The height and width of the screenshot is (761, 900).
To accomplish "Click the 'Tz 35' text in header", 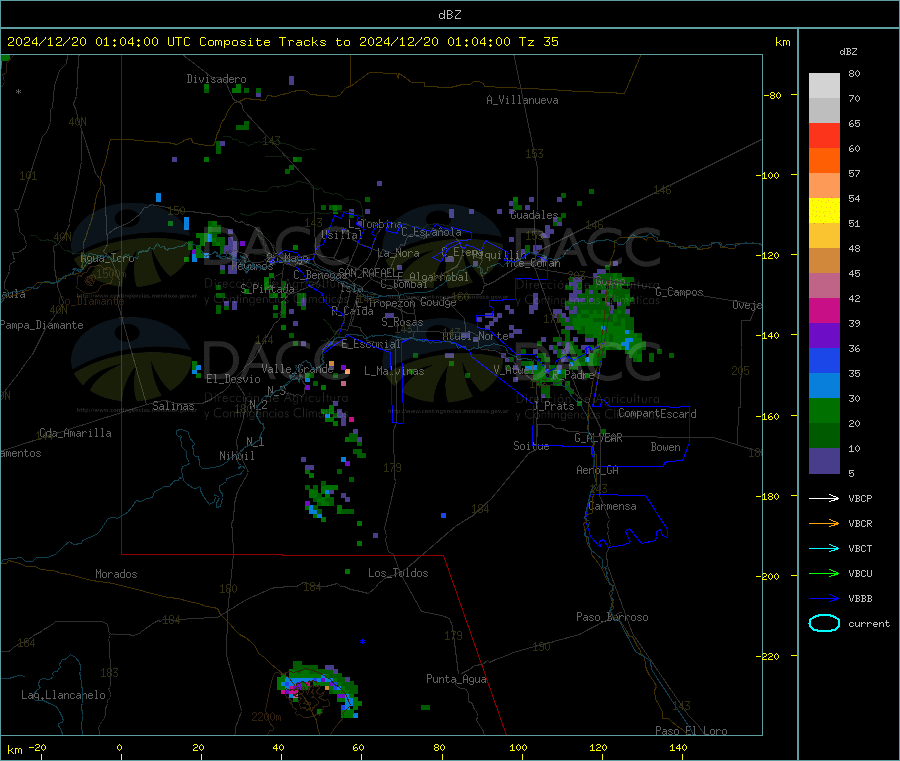I will coord(538,42).
